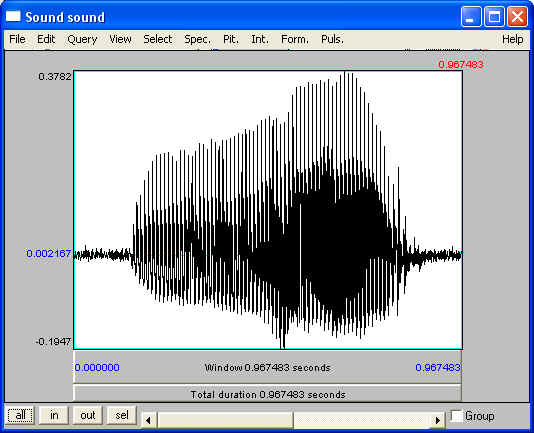The image size is (534, 433).
Task: Click the scrollbar right arrow
Action: click(x=438, y=420)
